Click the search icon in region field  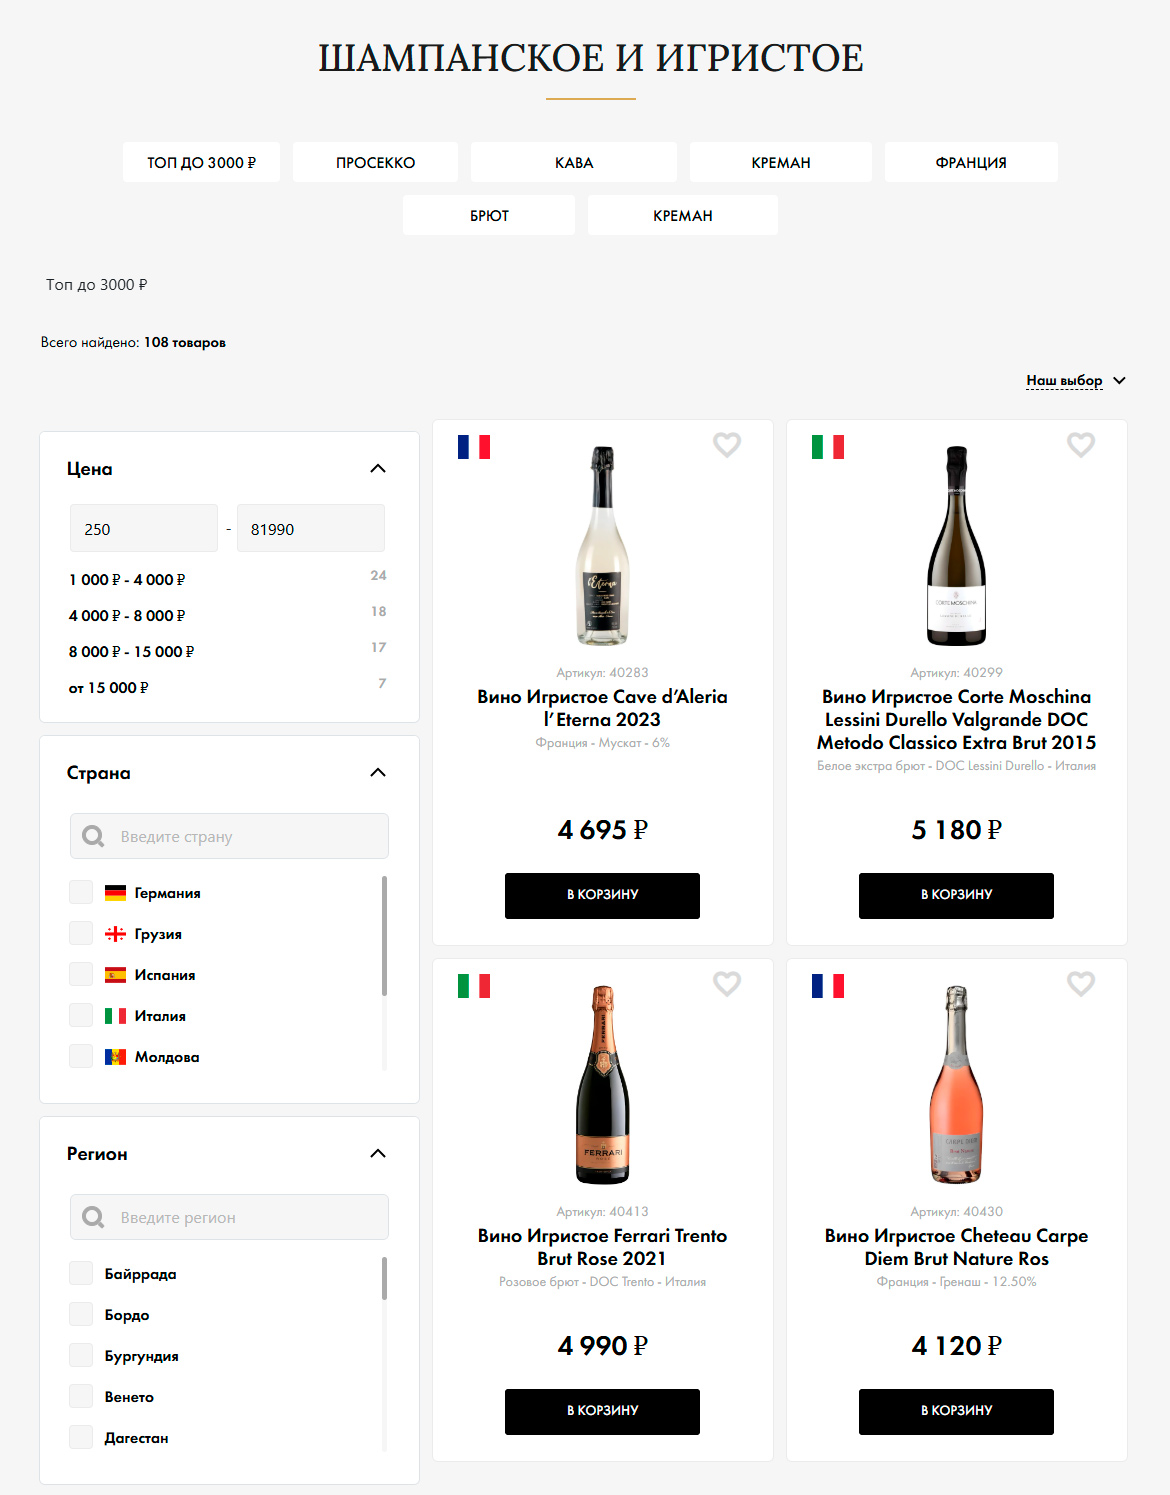[93, 1217]
